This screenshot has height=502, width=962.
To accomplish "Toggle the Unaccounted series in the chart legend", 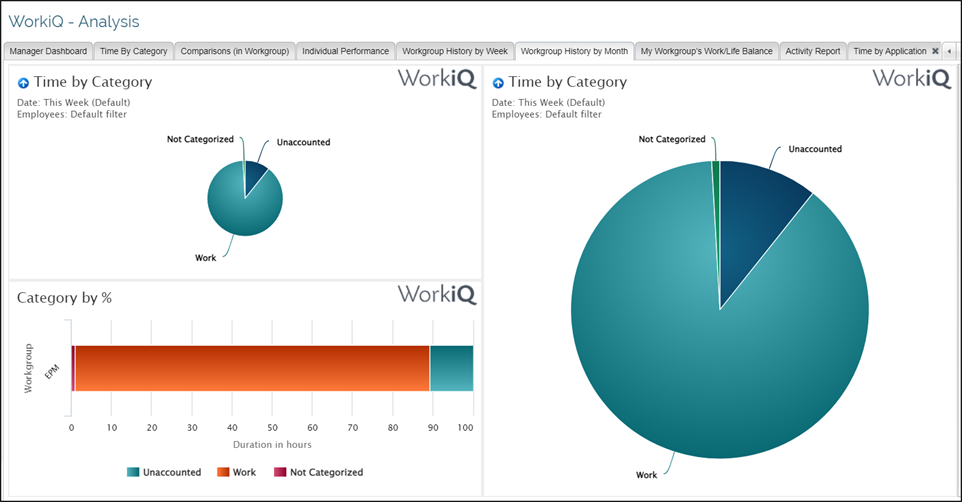I will tap(164, 472).
